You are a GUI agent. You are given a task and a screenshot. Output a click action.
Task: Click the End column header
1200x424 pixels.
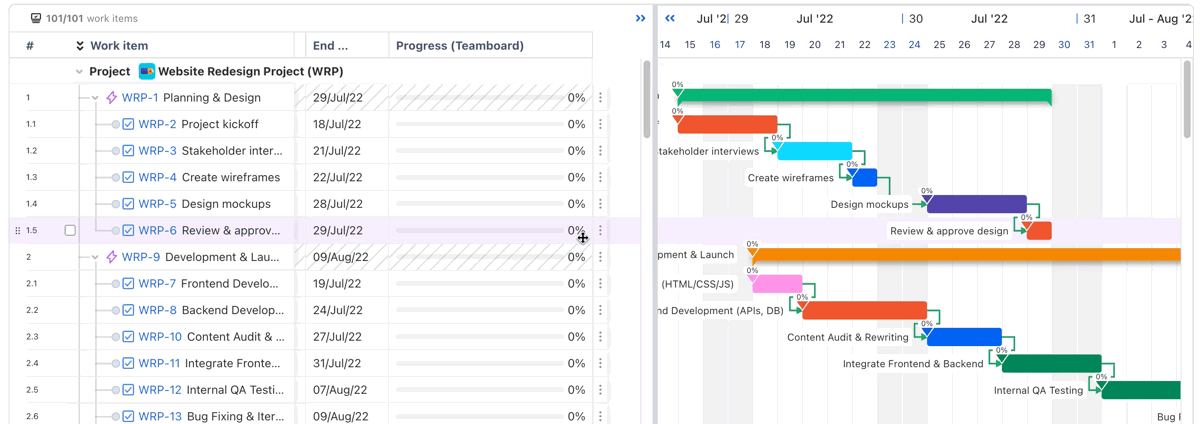tap(330, 46)
